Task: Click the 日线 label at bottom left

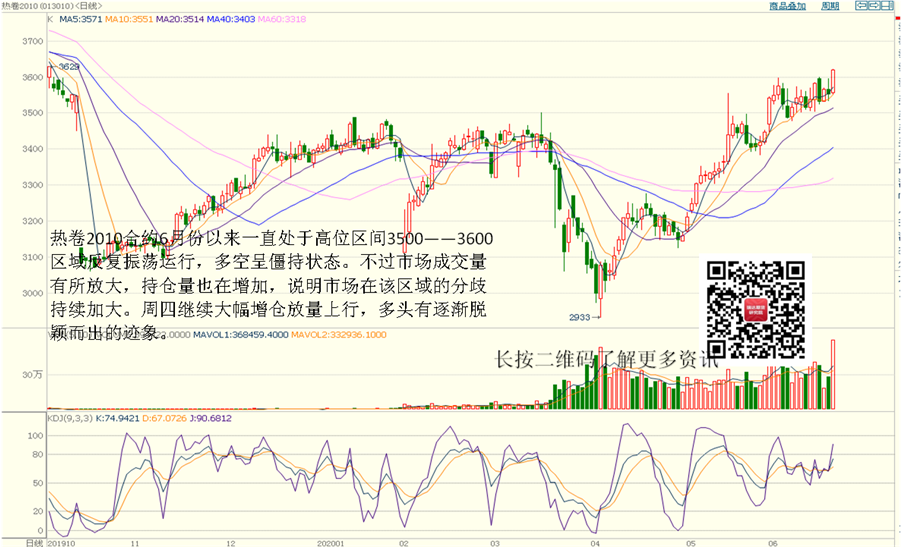Action: 10,542
